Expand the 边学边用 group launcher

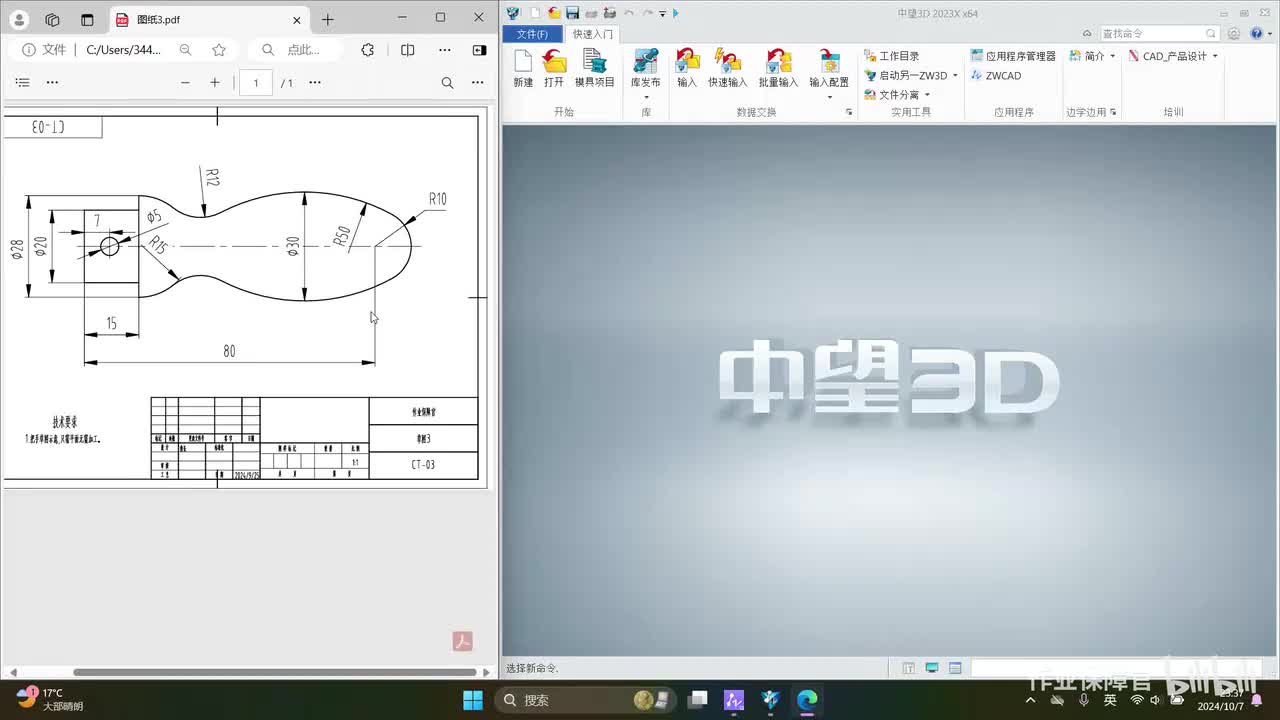[x=1113, y=112]
